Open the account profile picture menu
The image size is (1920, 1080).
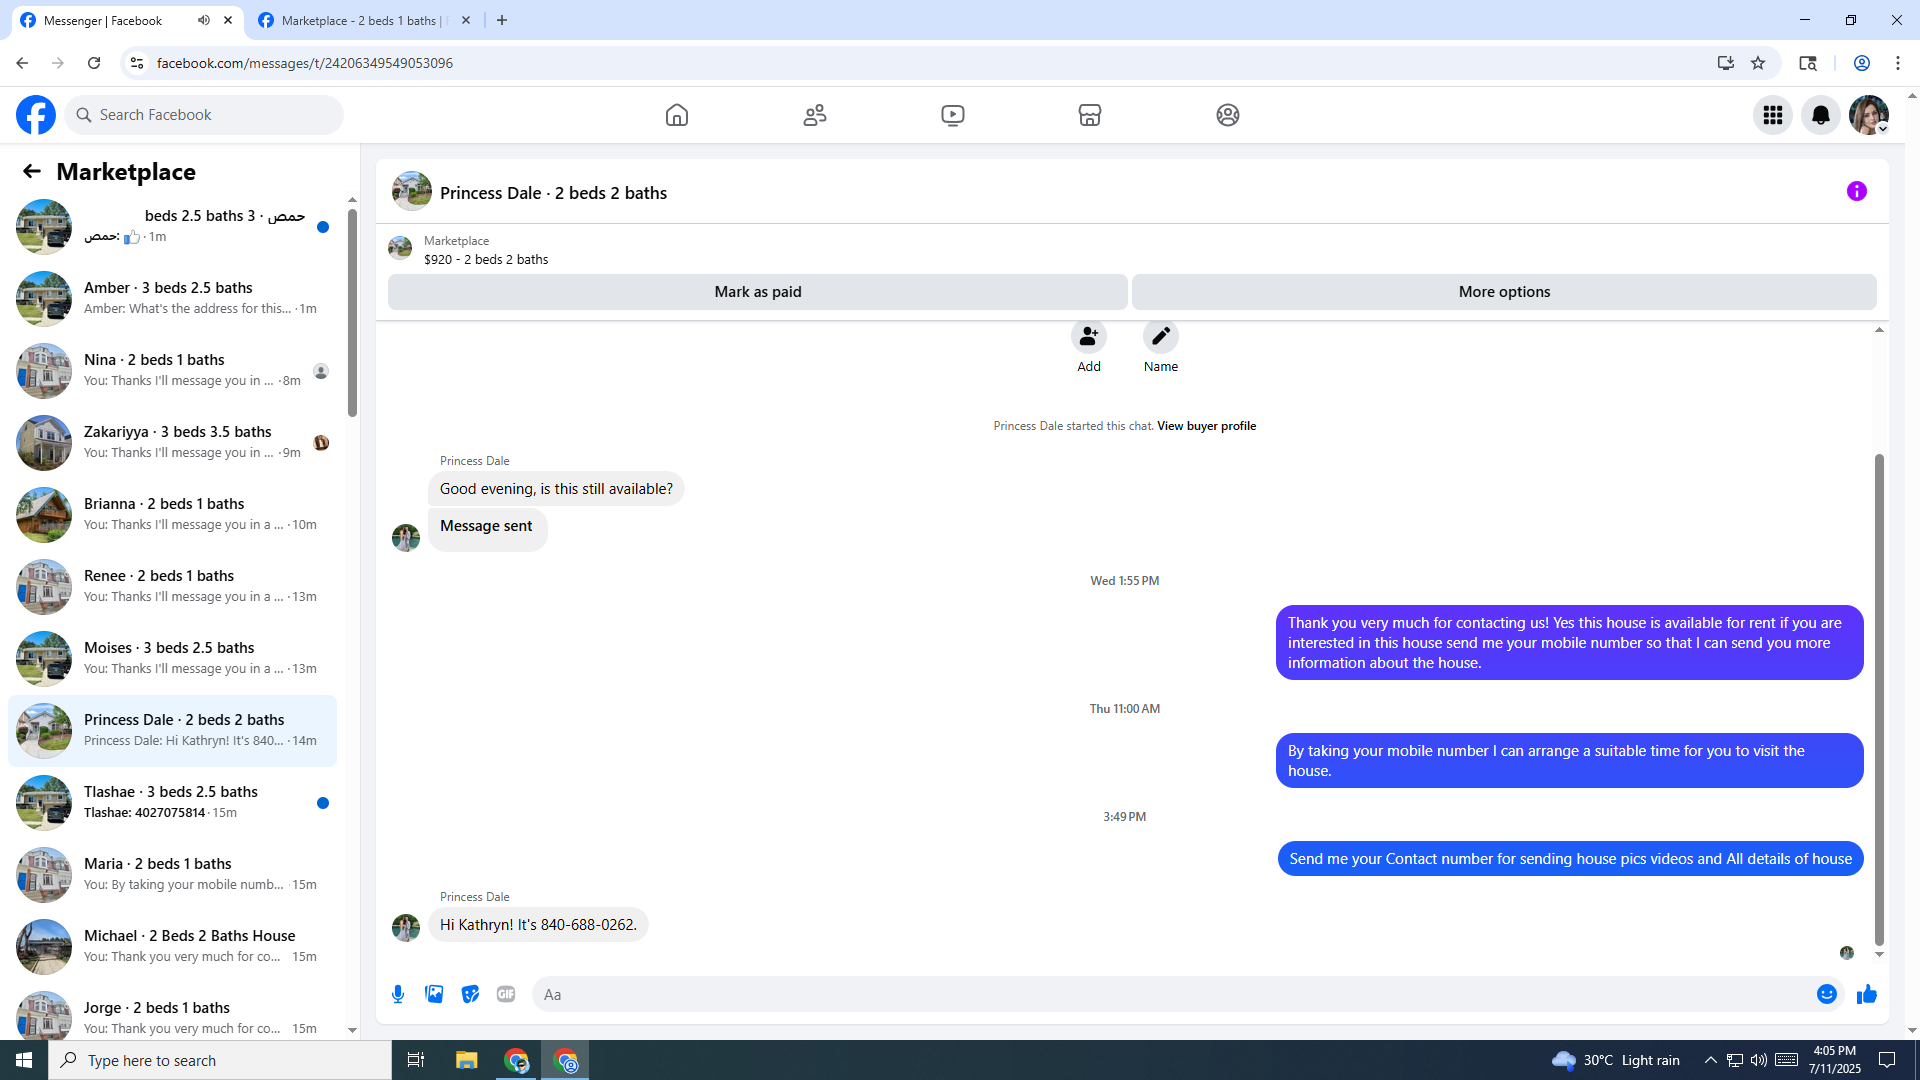pyautogui.click(x=1869, y=115)
